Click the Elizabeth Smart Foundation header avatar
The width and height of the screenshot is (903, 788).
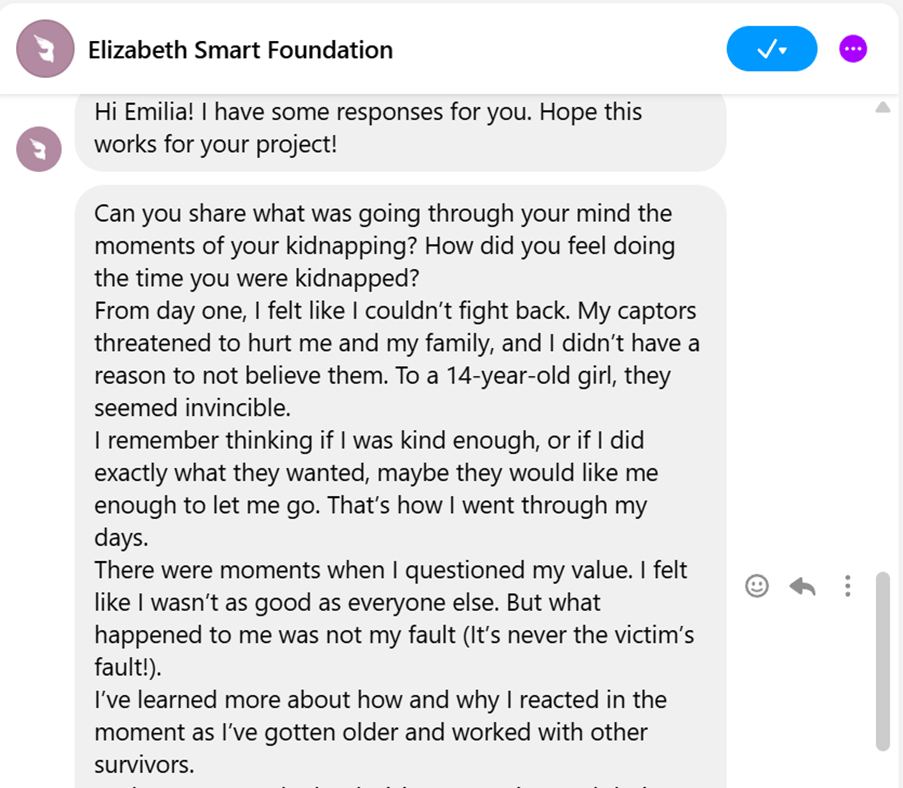pos(46,49)
